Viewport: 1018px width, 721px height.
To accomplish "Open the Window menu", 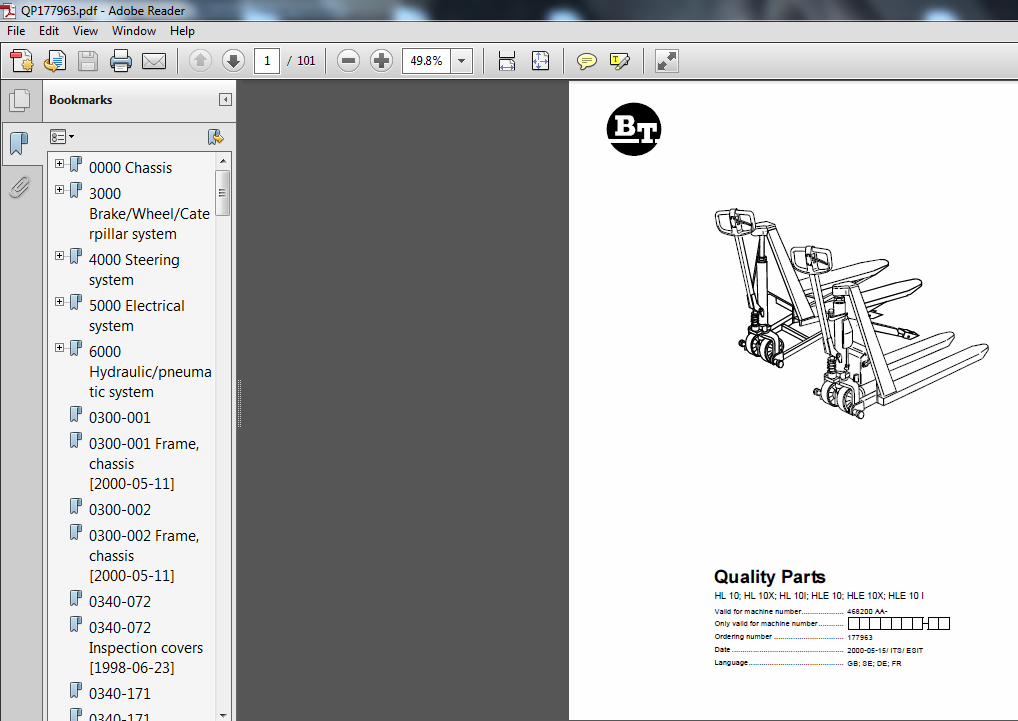I will click(x=134, y=31).
